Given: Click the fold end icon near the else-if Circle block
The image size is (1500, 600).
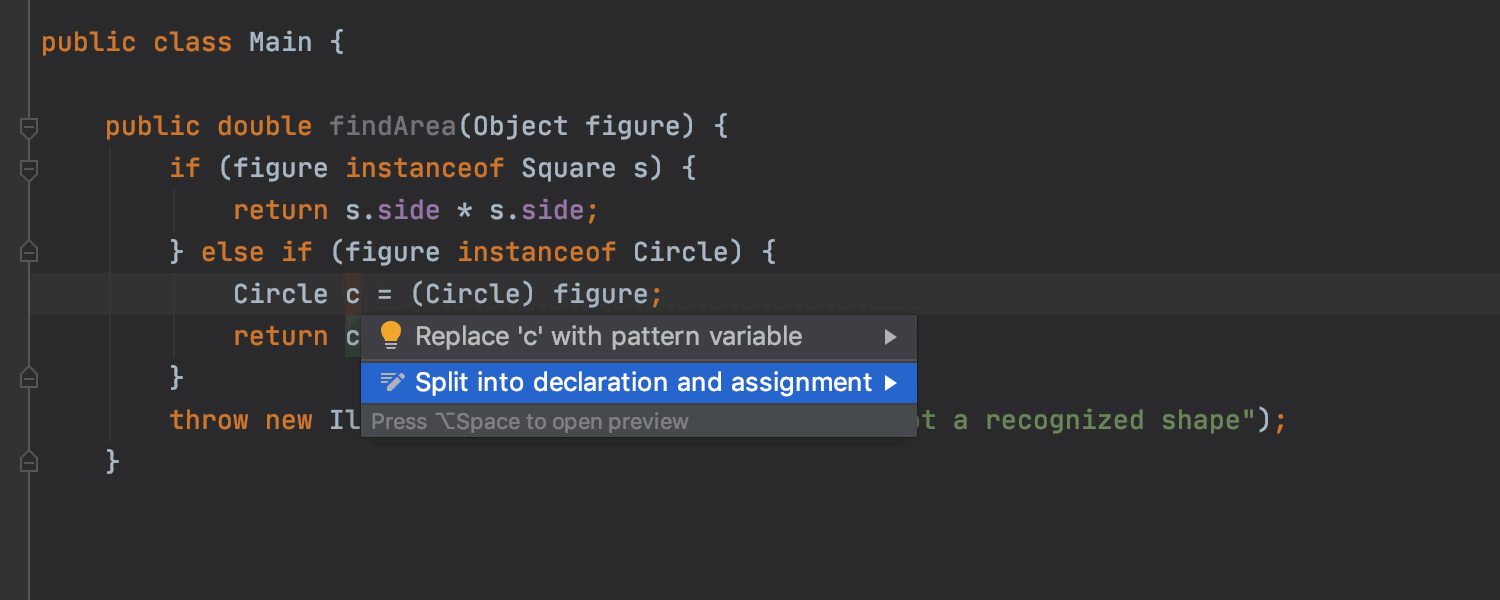Looking at the screenshot, I should [28, 251].
